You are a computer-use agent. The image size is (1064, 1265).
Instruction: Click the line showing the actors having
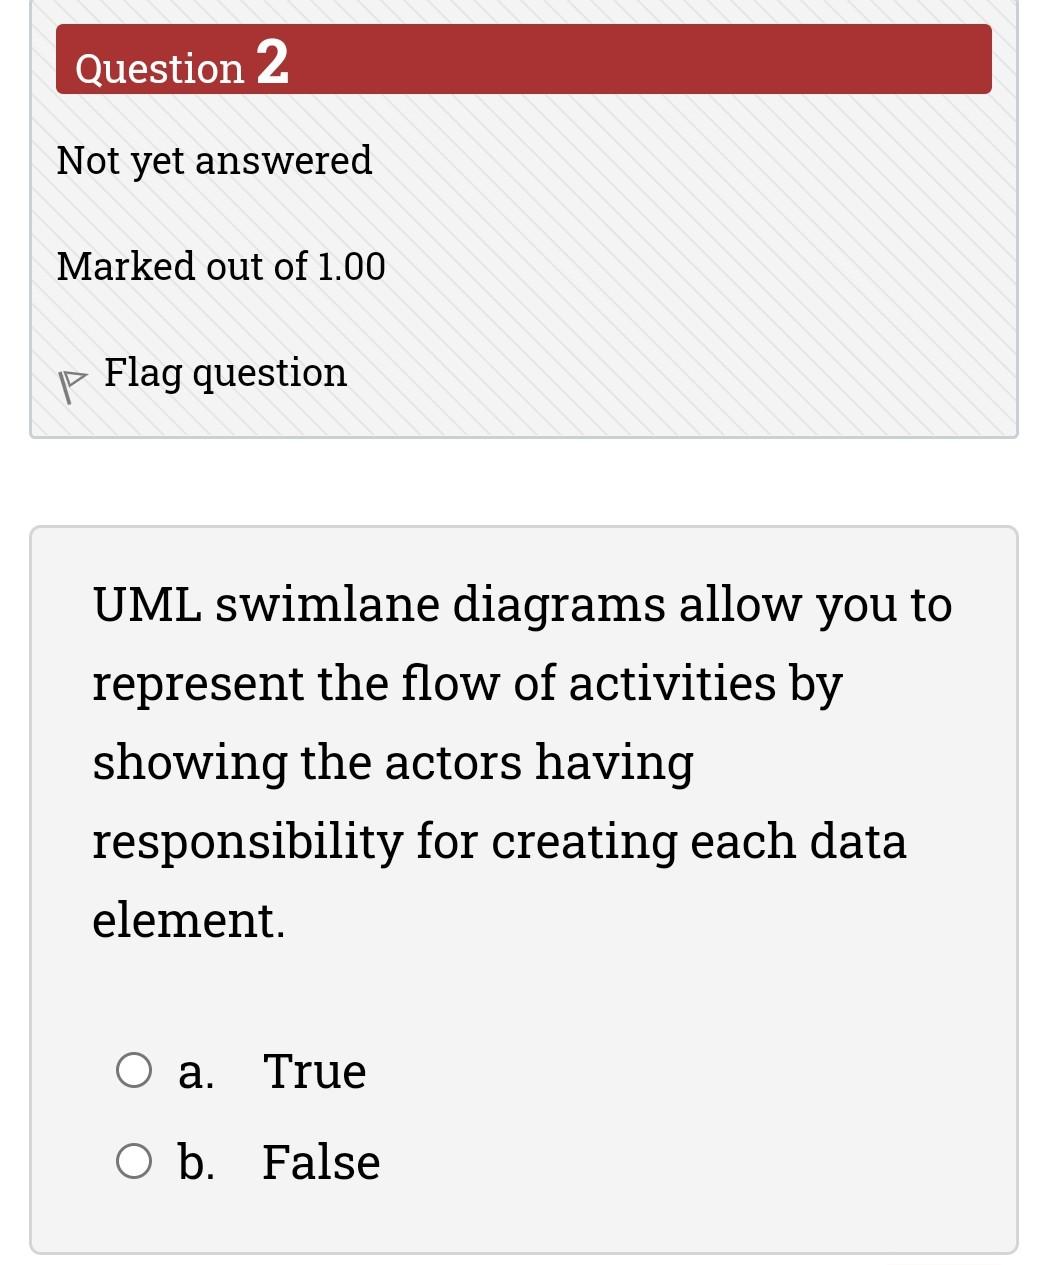pos(392,762)
